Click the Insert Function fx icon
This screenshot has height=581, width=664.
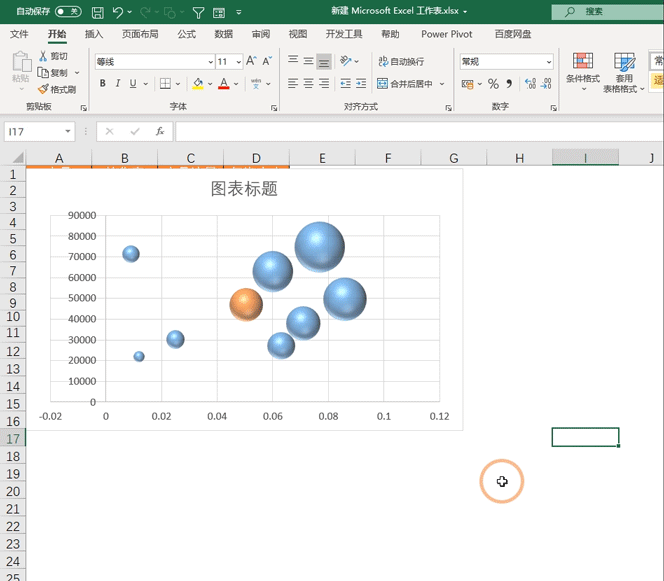[x=159, y=131]
